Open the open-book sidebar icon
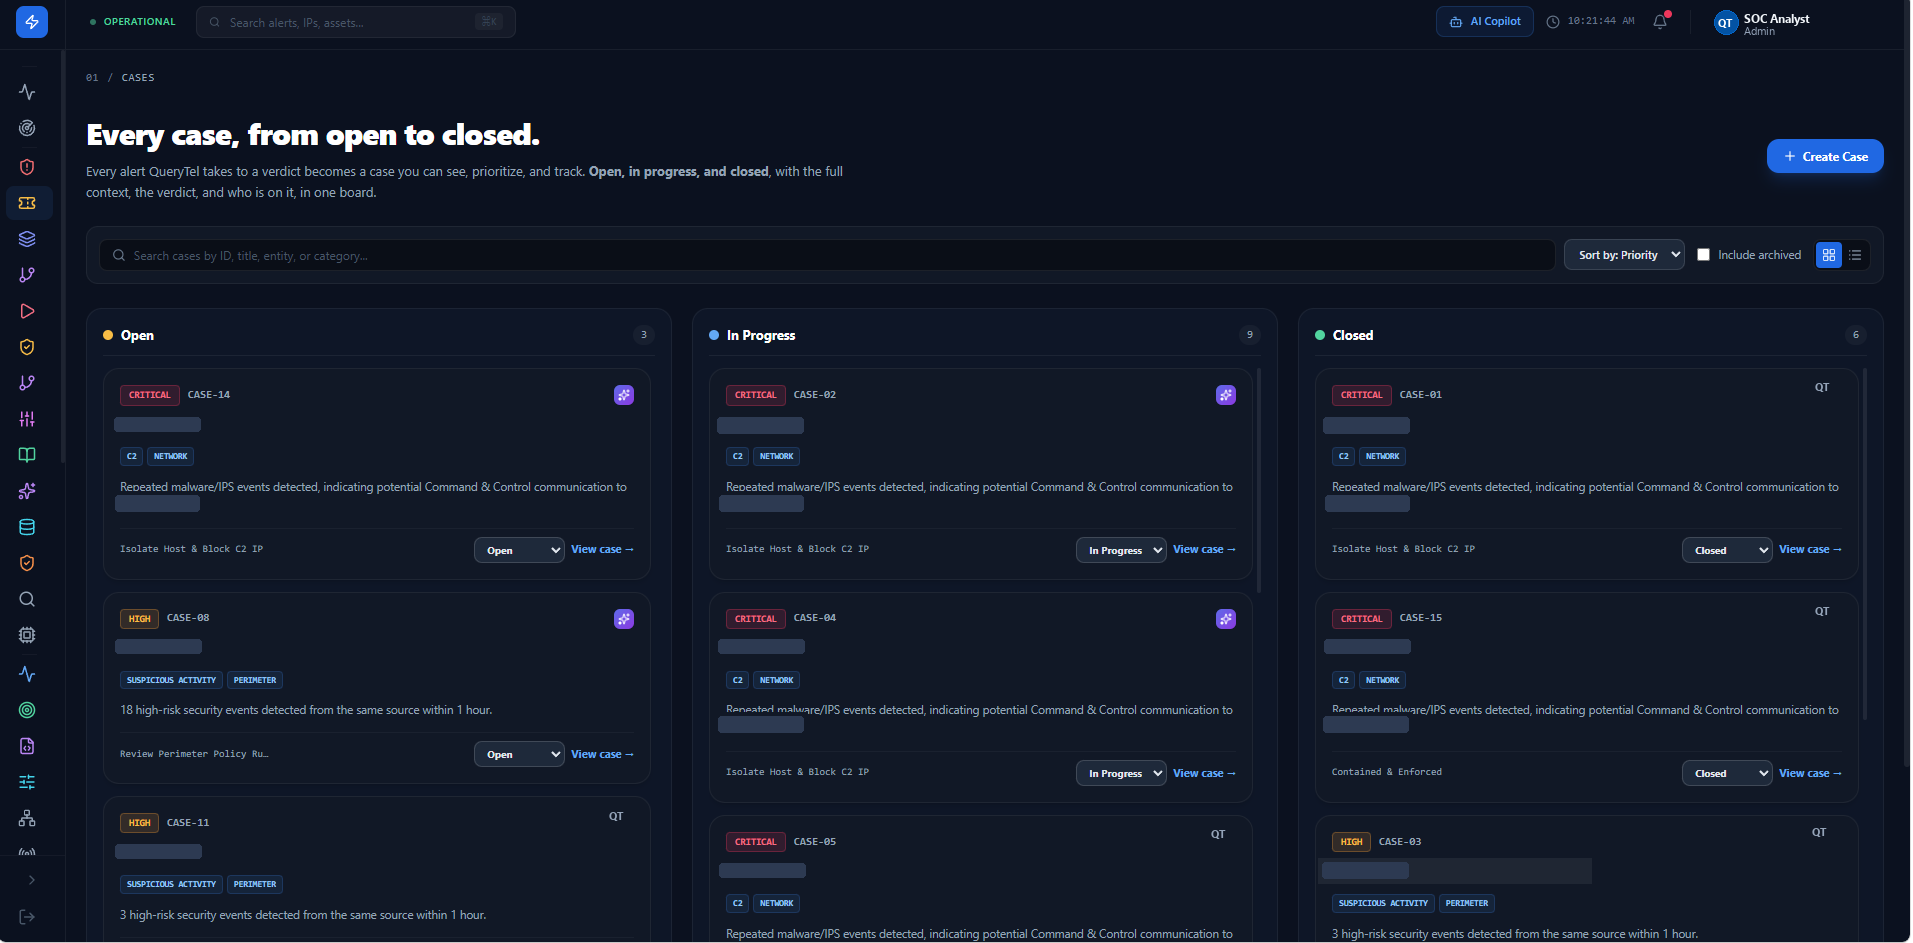1913x943 pixels. 27,455
